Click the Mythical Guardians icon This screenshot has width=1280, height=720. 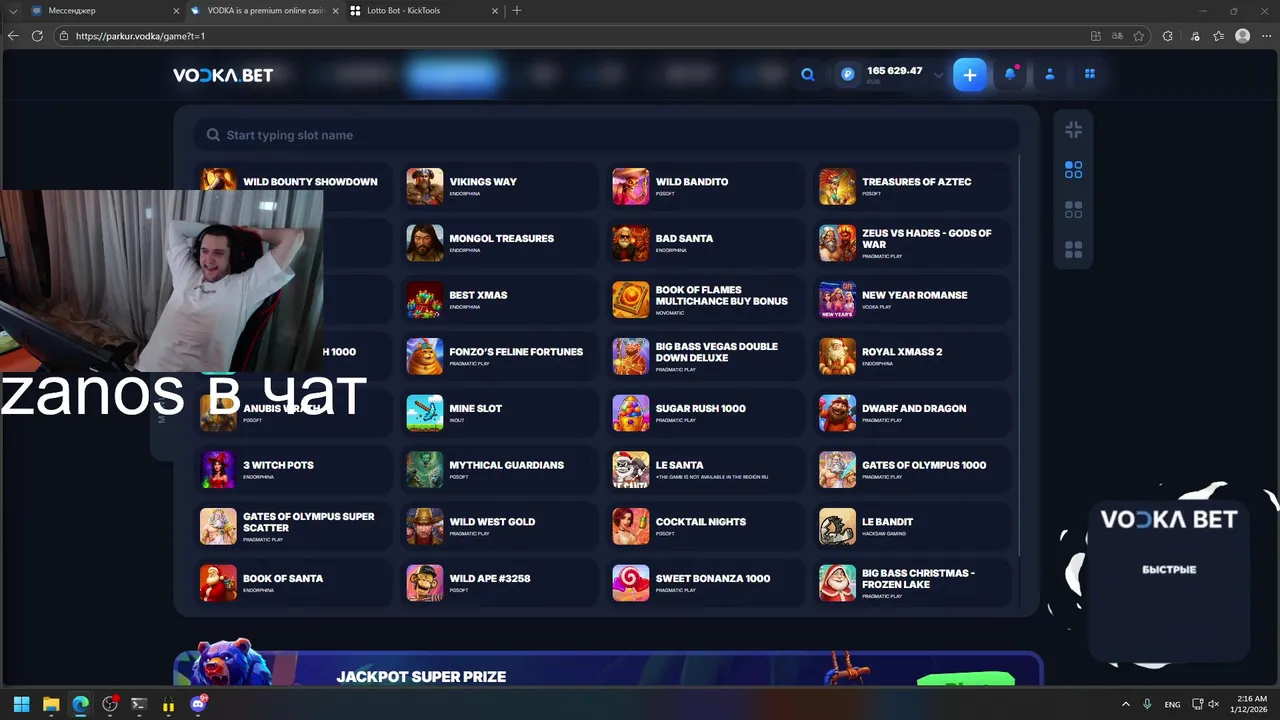425,470
